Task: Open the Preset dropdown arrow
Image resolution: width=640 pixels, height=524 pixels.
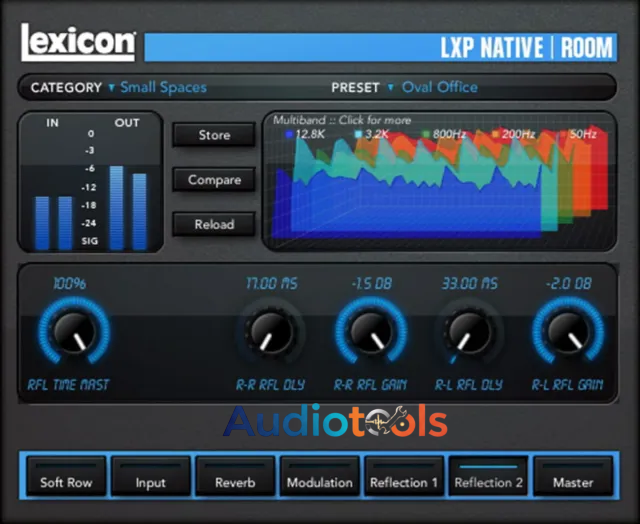Action: click(391, 87)
